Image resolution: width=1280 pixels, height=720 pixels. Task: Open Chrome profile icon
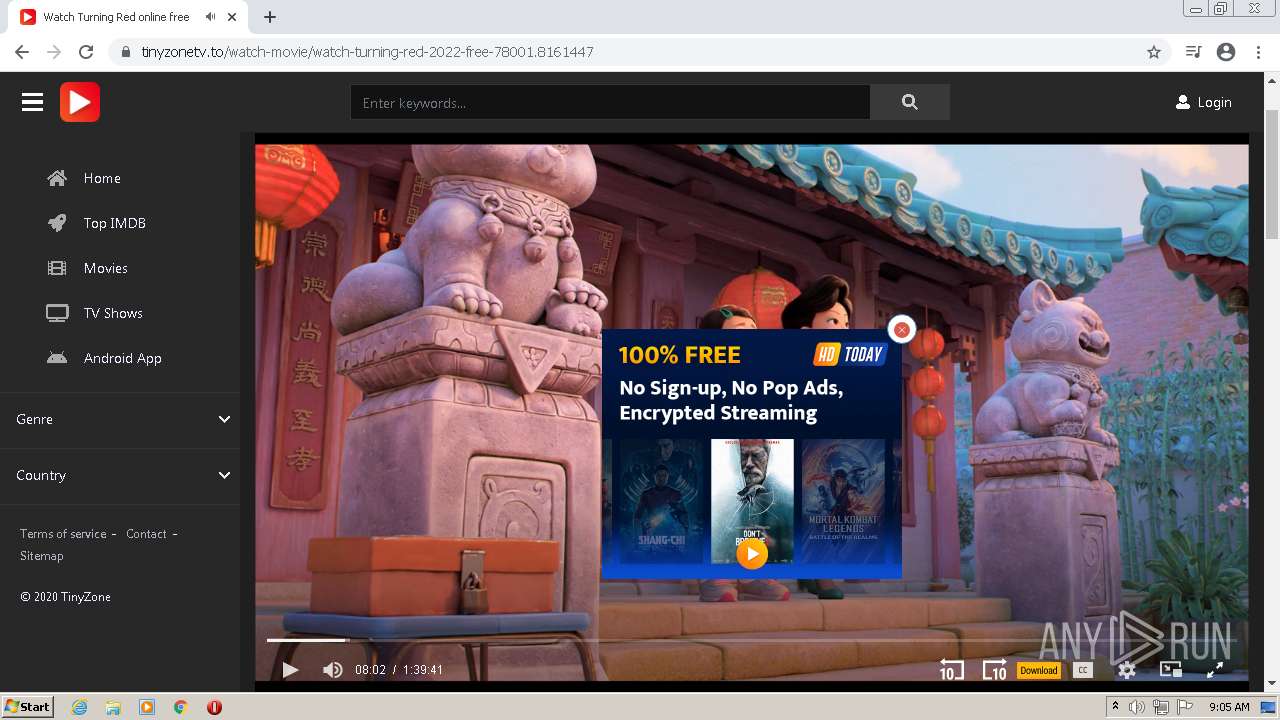[x=1226, y=52]
